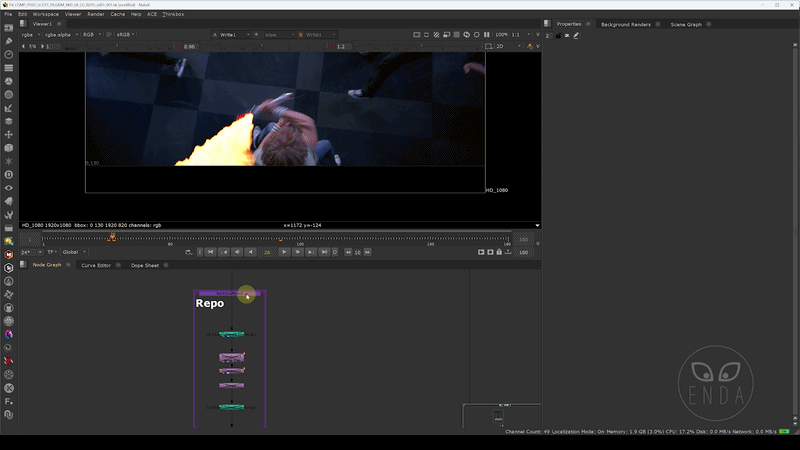
Task: Open the 24 fps dropdown
Action: coord(31,252)
